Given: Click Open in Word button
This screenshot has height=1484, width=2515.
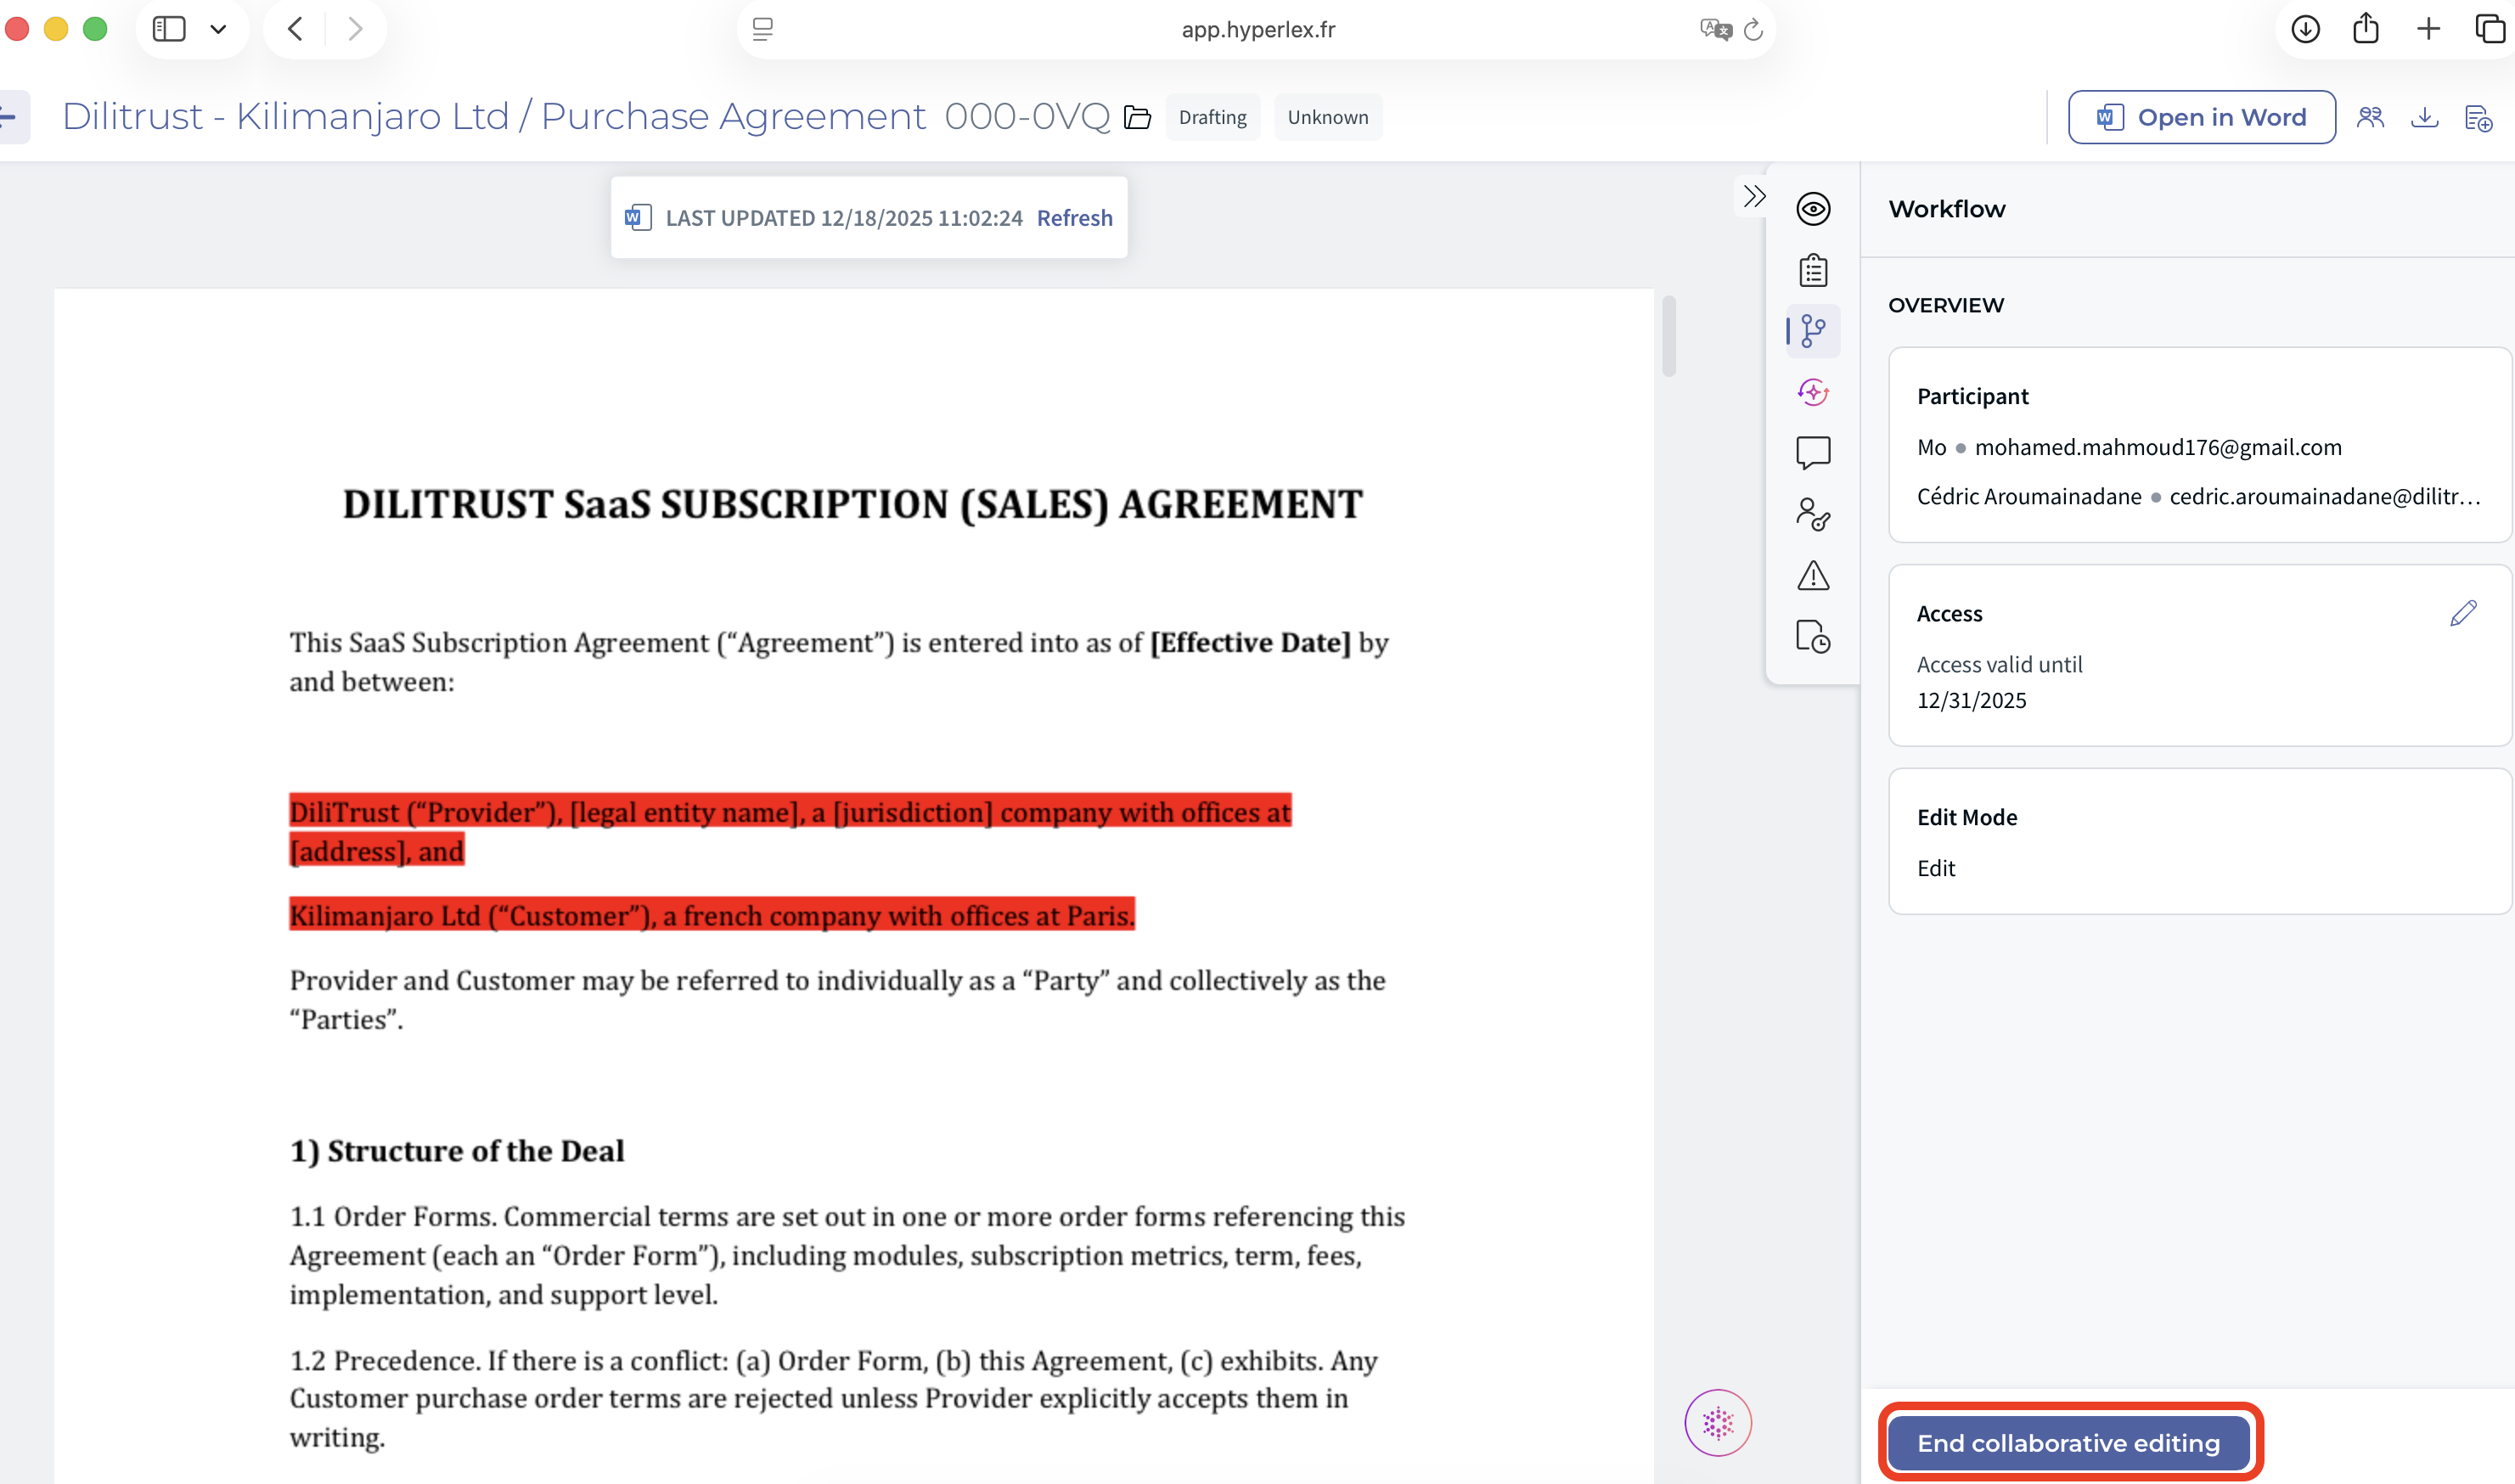Looking at the screenshot, I should [2201, 117].
